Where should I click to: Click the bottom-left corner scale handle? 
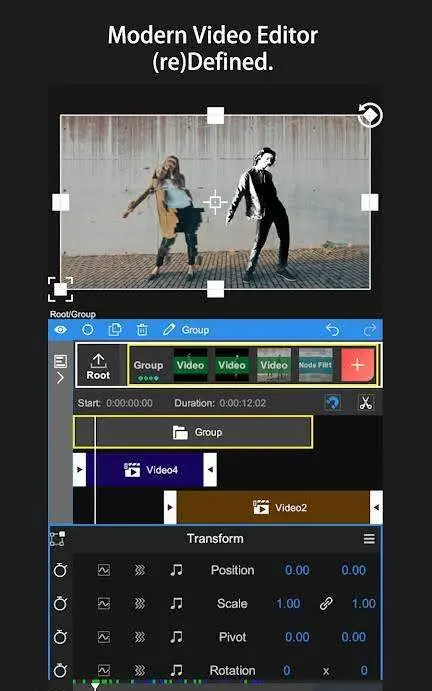pyautogui.click(x=60, y=290)
